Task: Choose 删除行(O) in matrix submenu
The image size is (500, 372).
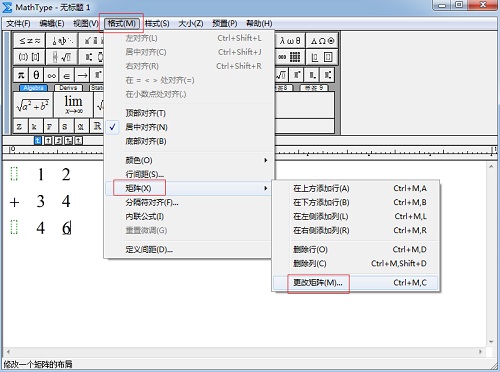Action: coord(356,249)
